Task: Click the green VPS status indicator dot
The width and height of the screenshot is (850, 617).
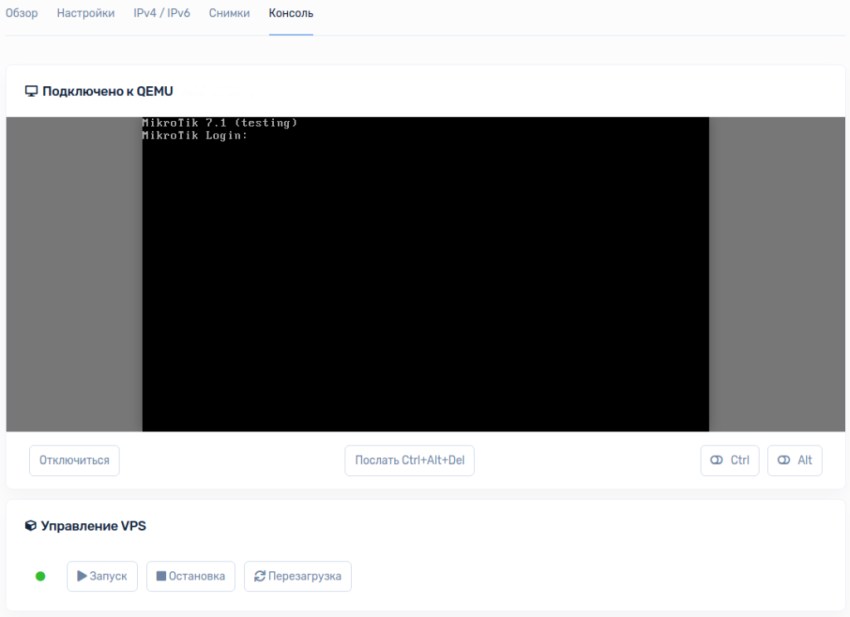Action: [x=40, y=576]
